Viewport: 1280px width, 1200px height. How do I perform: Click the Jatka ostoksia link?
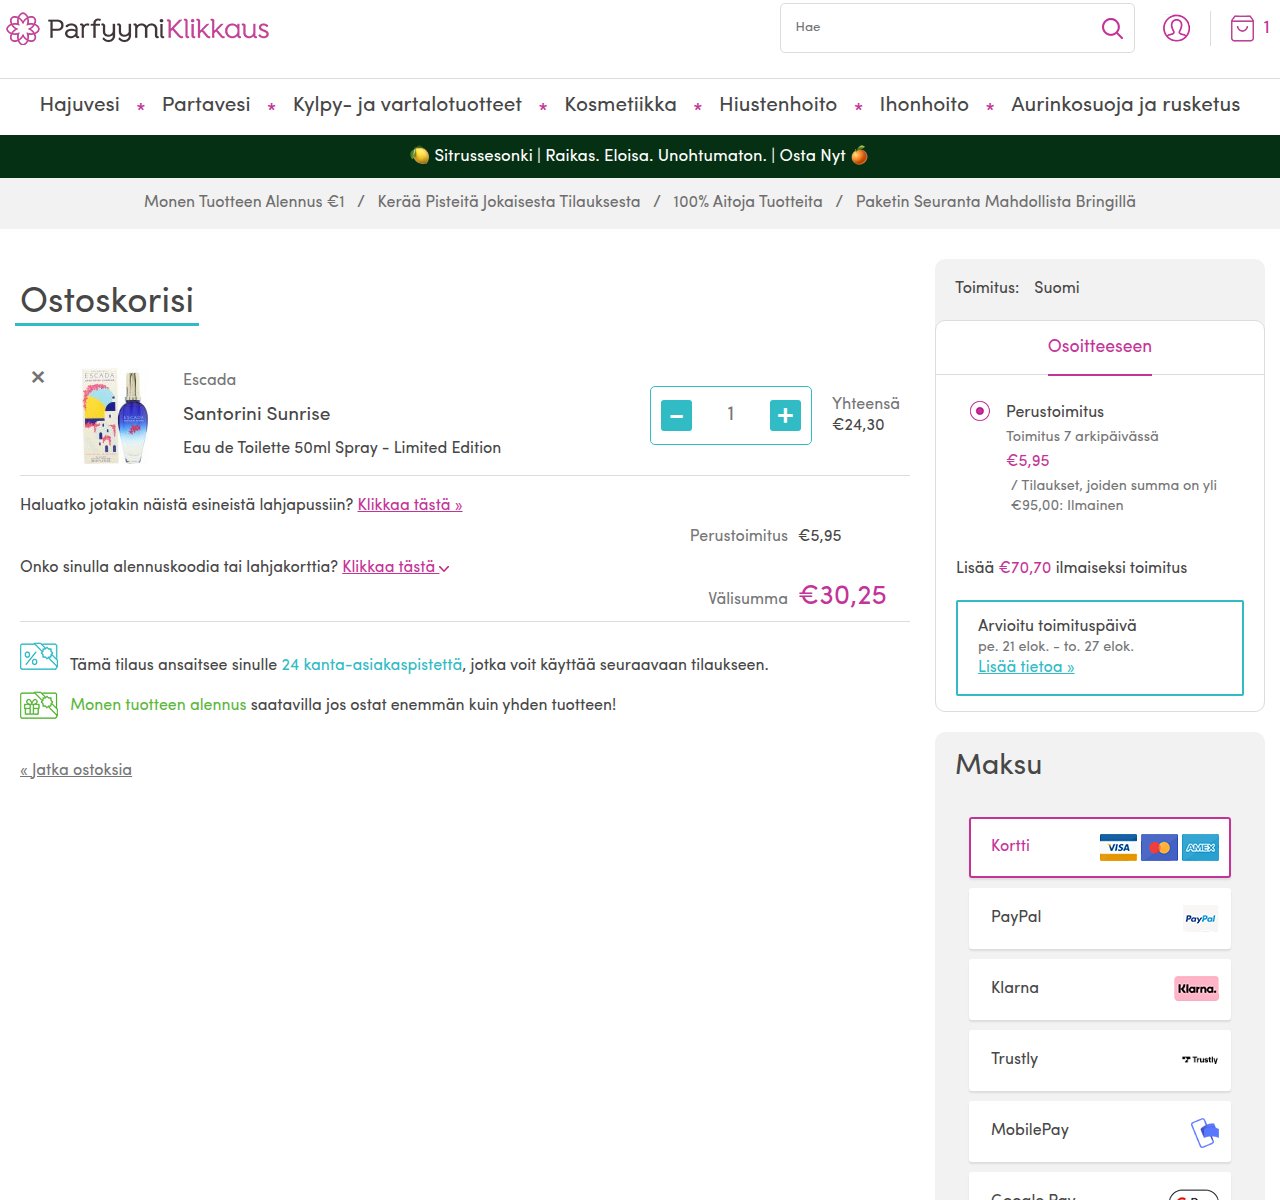click(x=76, y=770)
